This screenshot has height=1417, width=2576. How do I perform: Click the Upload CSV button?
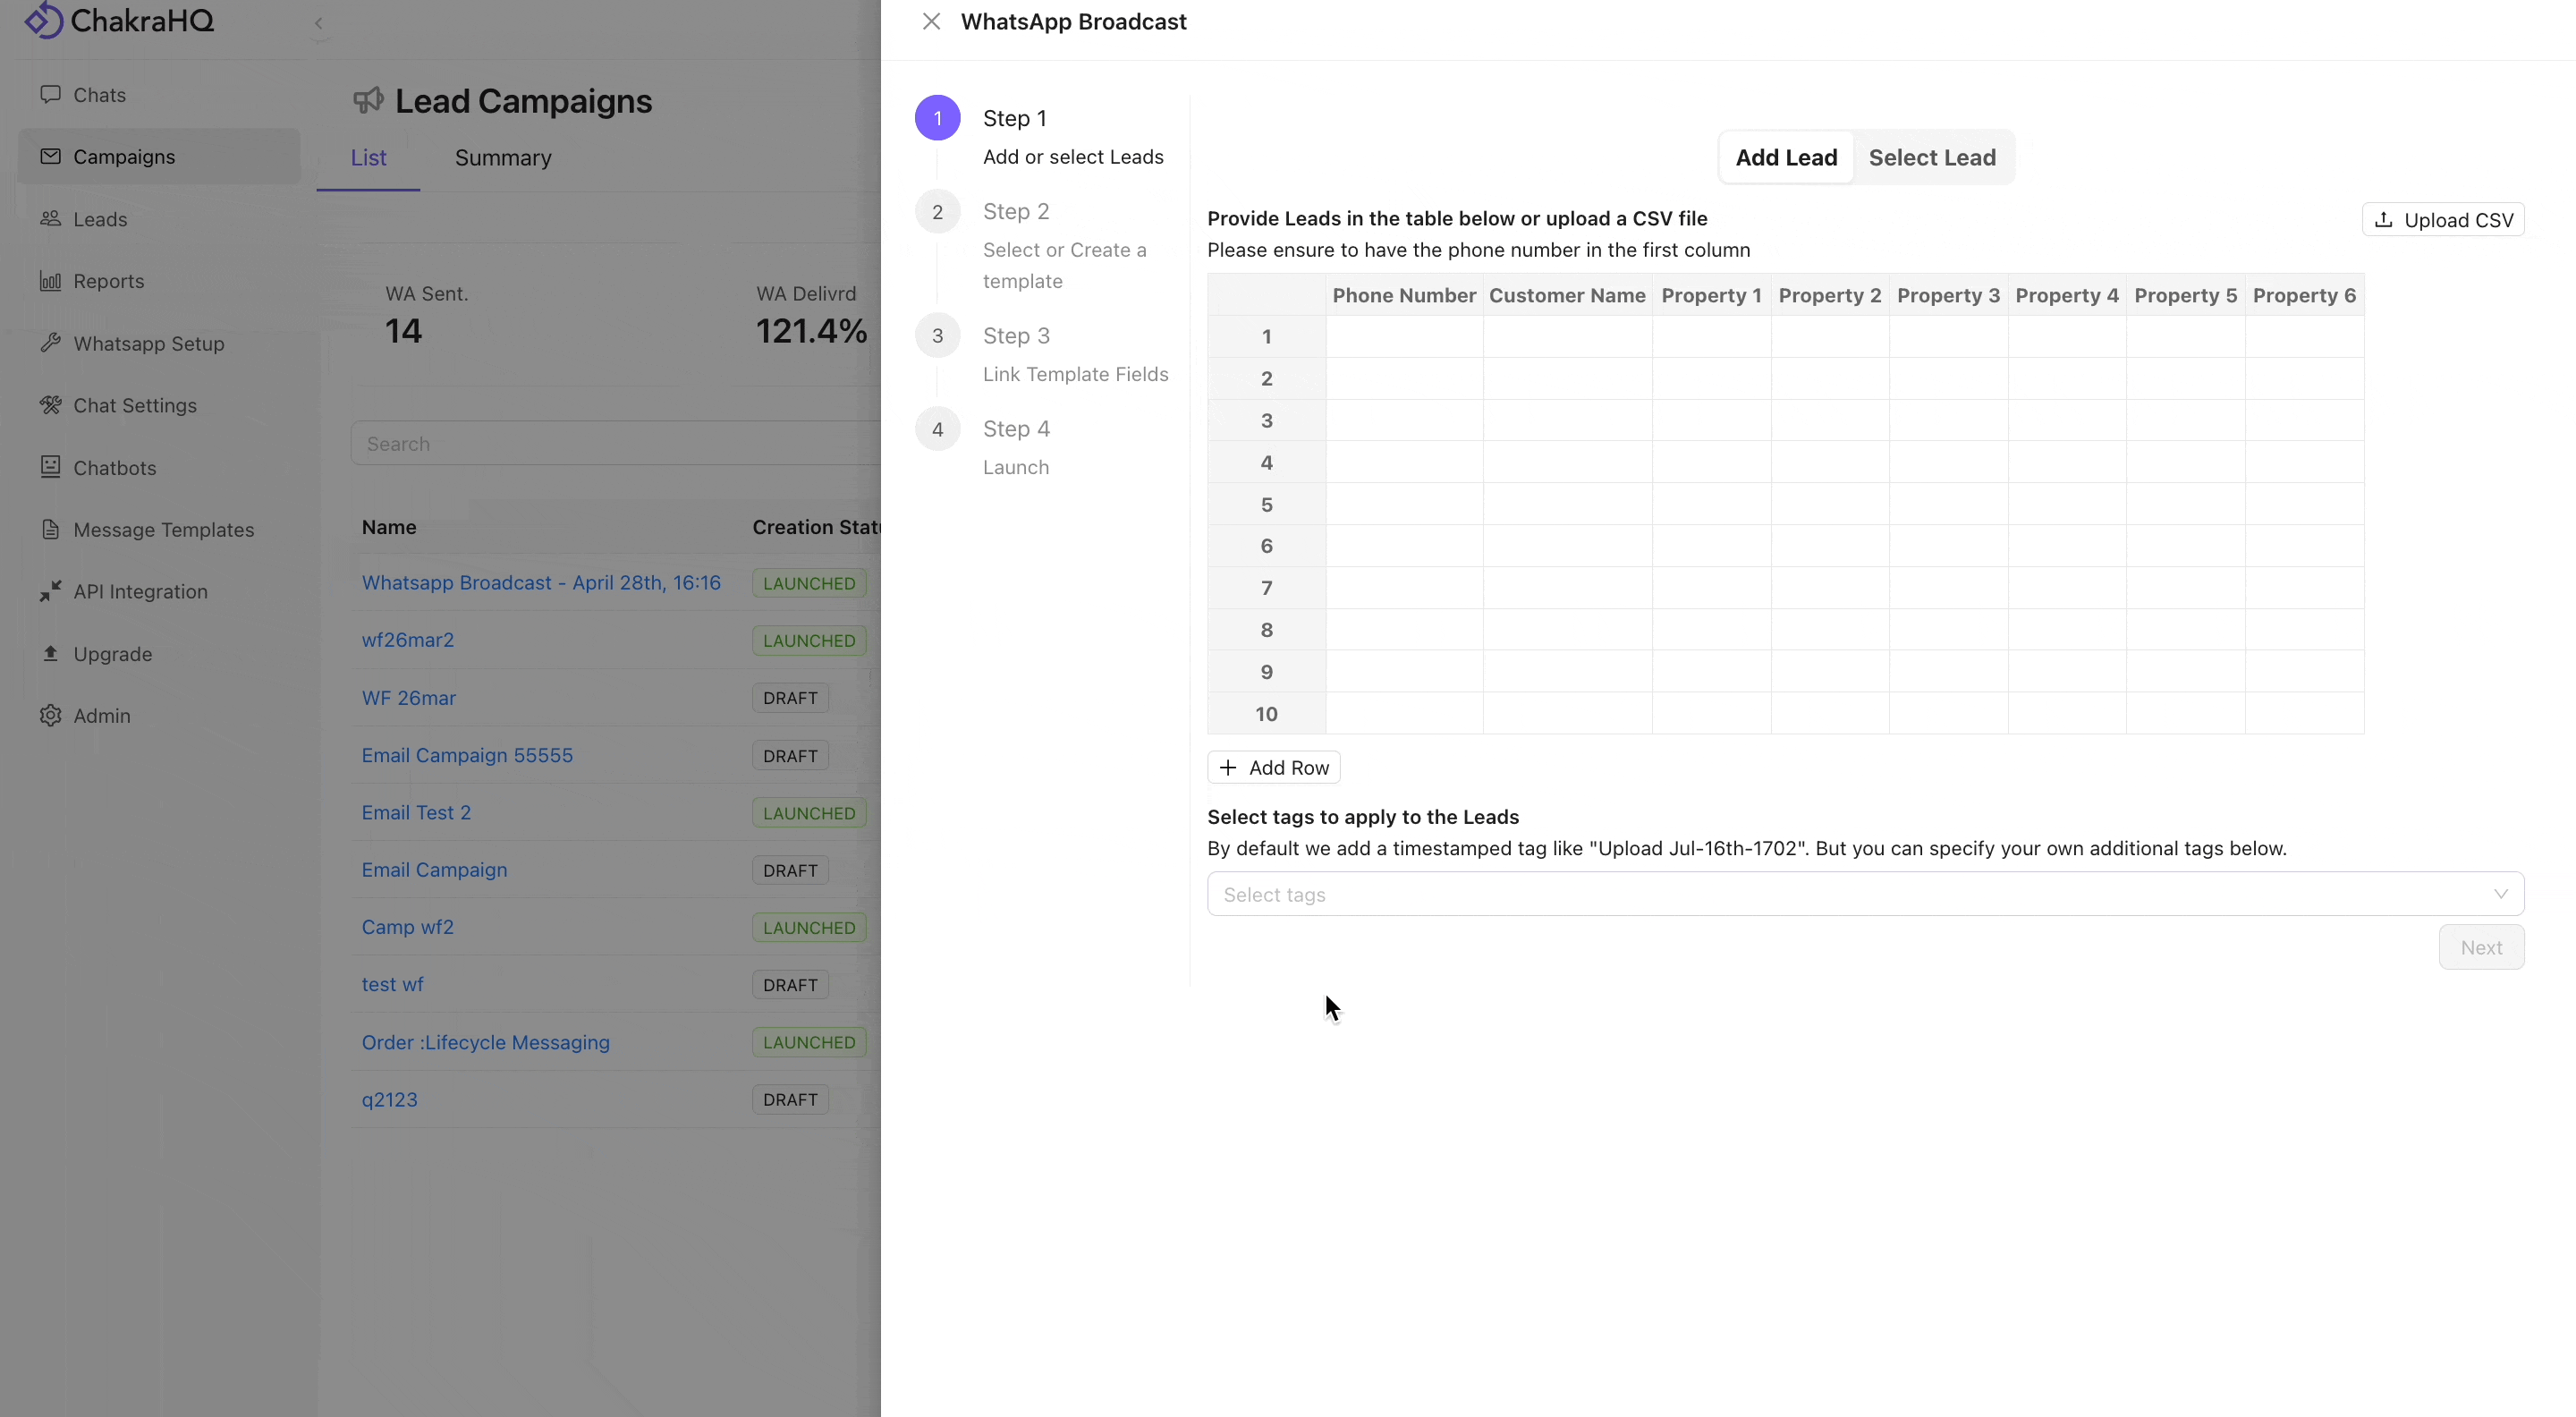point(2443,220)
